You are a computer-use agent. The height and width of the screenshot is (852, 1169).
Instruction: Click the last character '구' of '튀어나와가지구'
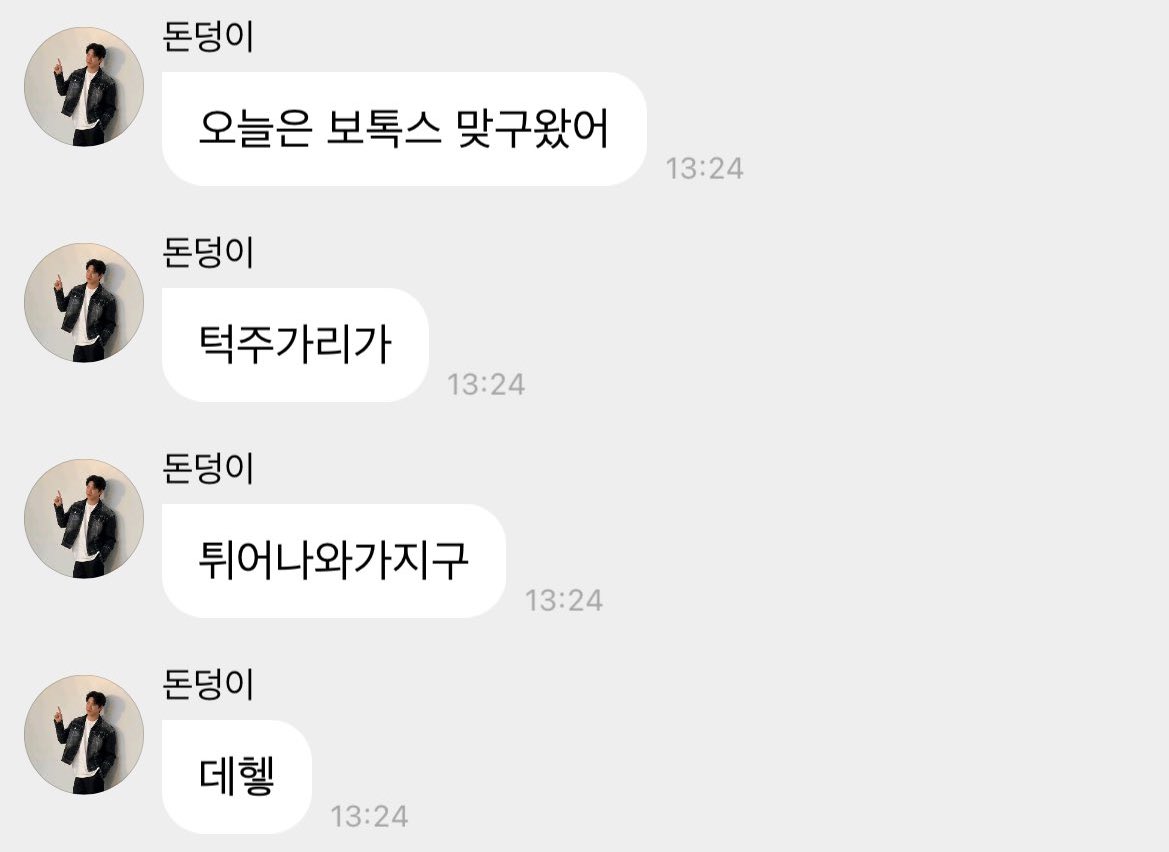(450, 561)
